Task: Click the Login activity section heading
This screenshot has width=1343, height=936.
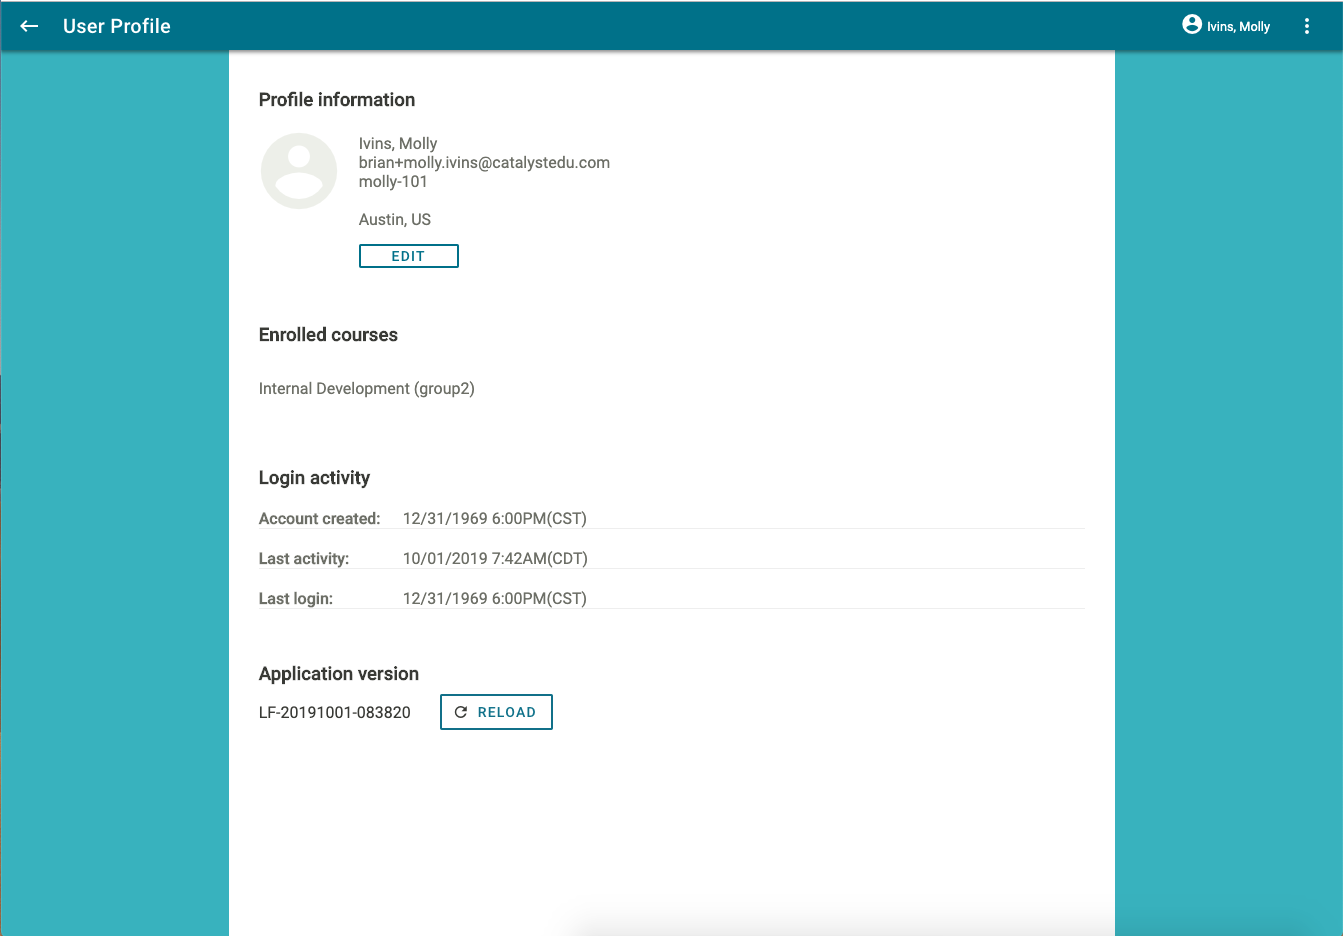Action: (x=314, y=477)
